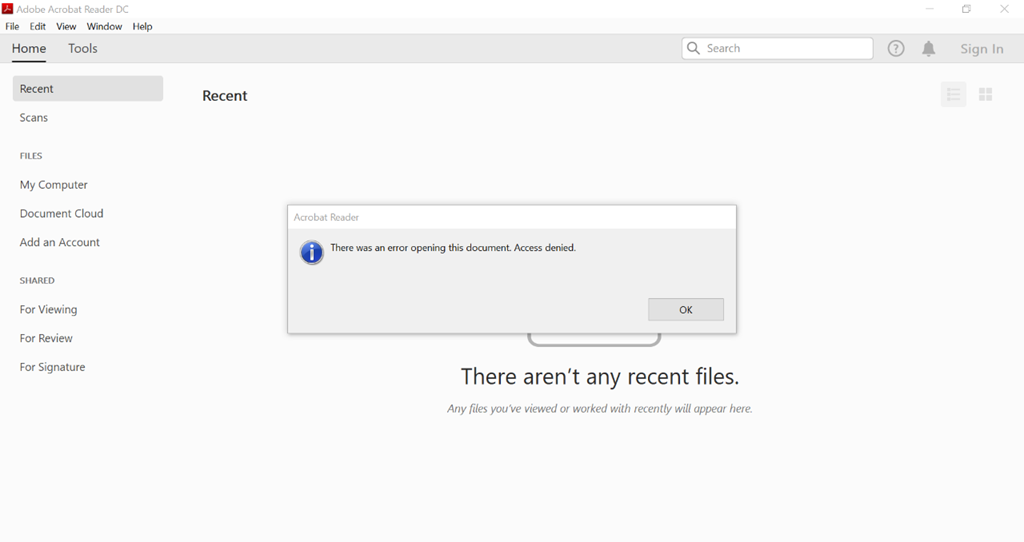Click the search magnifier icon
Viewport: 1024px width, 542px height.
coord(693,48)
